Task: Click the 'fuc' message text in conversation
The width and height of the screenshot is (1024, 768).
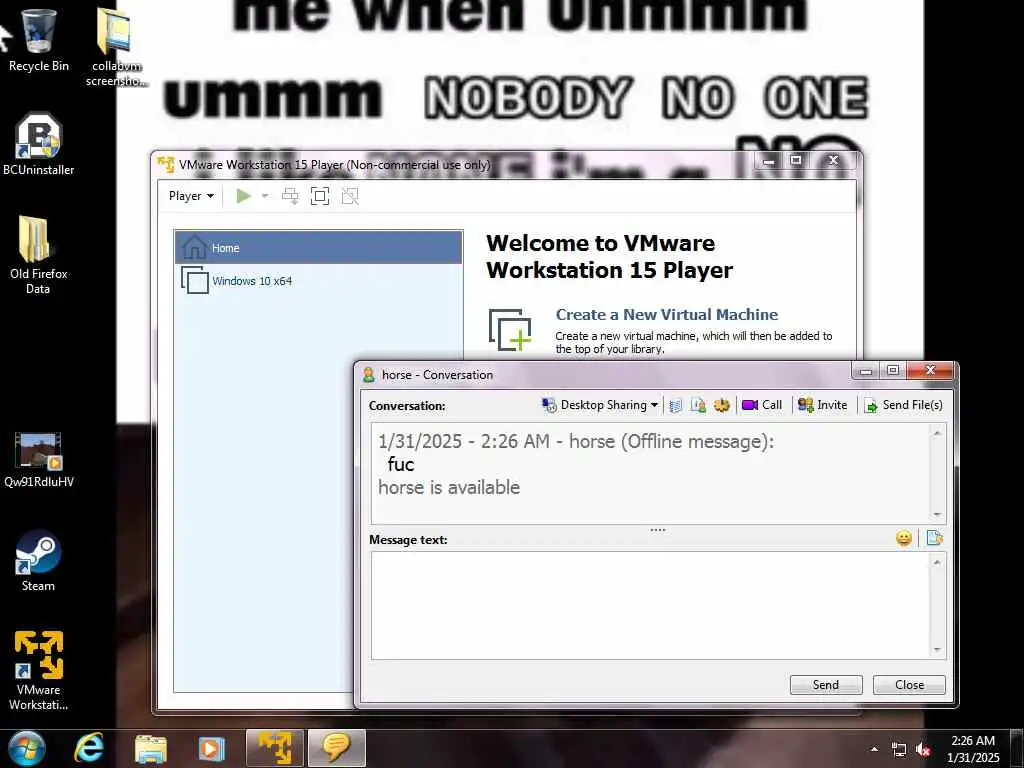Action: [400, 464]
